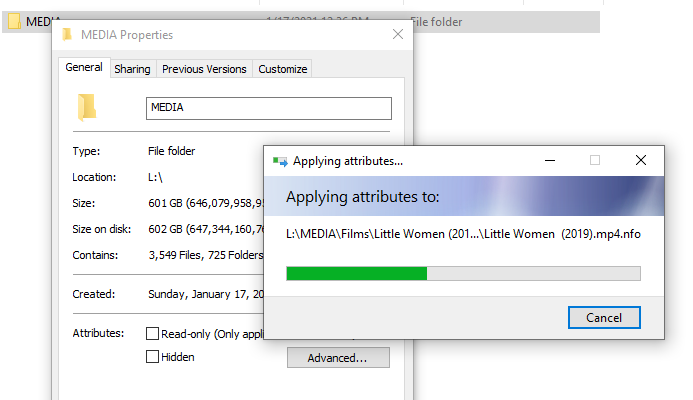Open the Advanced attributes dialog
This screenshot has height=400, width=693.
[338, 358]
